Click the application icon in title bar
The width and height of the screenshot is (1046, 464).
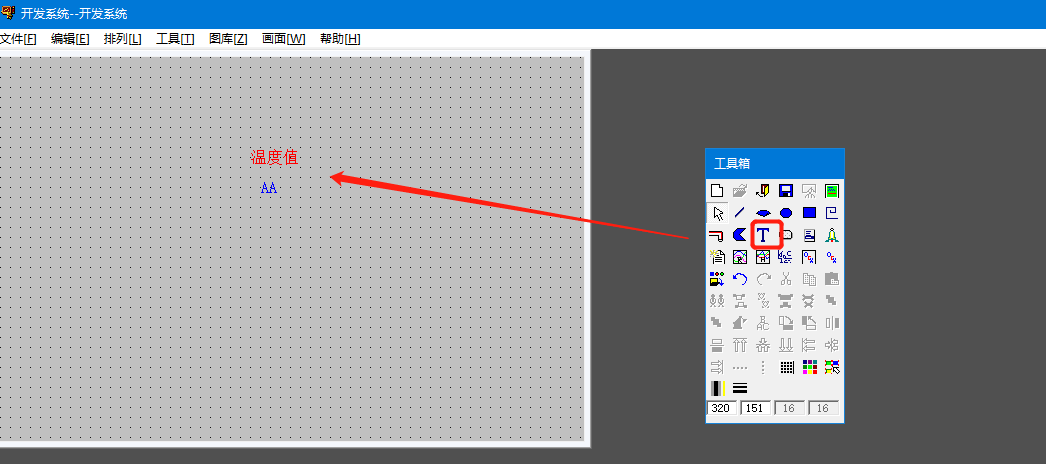(x=8, y=13)
